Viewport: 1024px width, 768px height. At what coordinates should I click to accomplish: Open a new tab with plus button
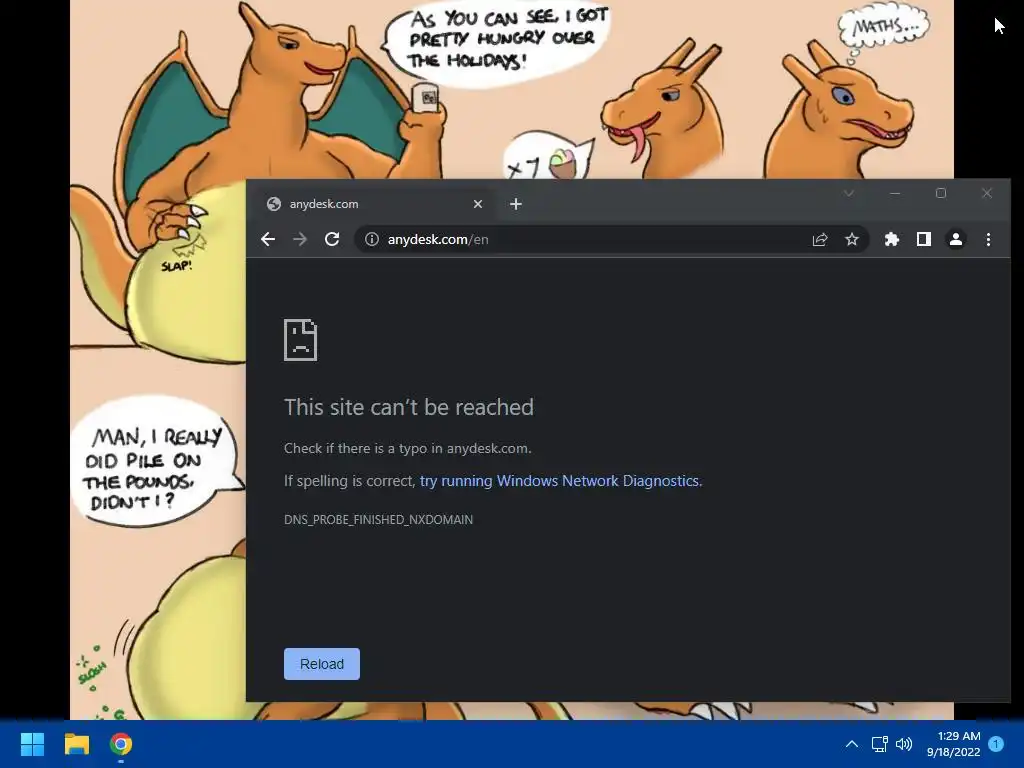[x=515, y=204]
